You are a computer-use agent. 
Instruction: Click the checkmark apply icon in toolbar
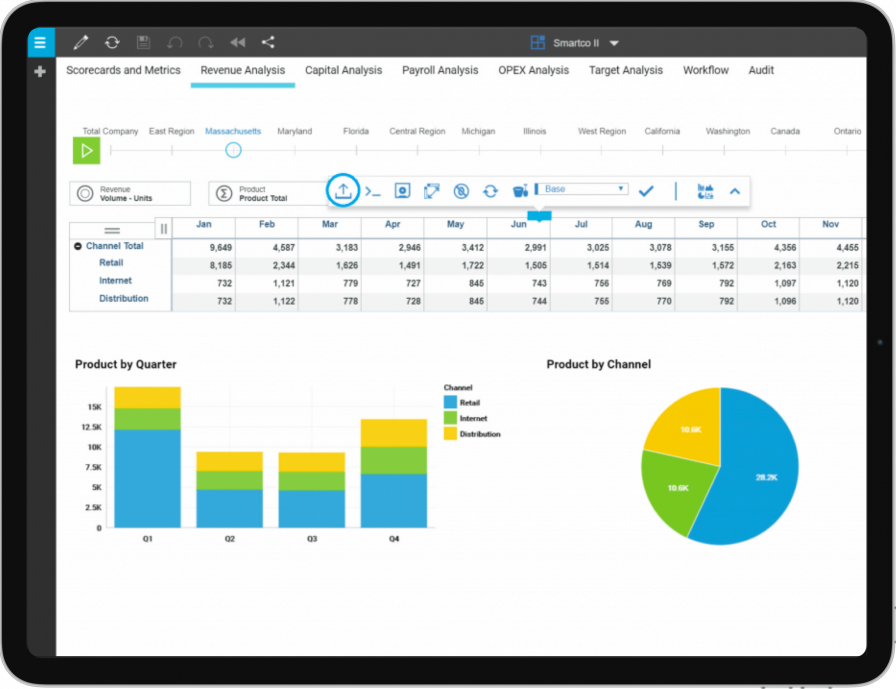646,190
